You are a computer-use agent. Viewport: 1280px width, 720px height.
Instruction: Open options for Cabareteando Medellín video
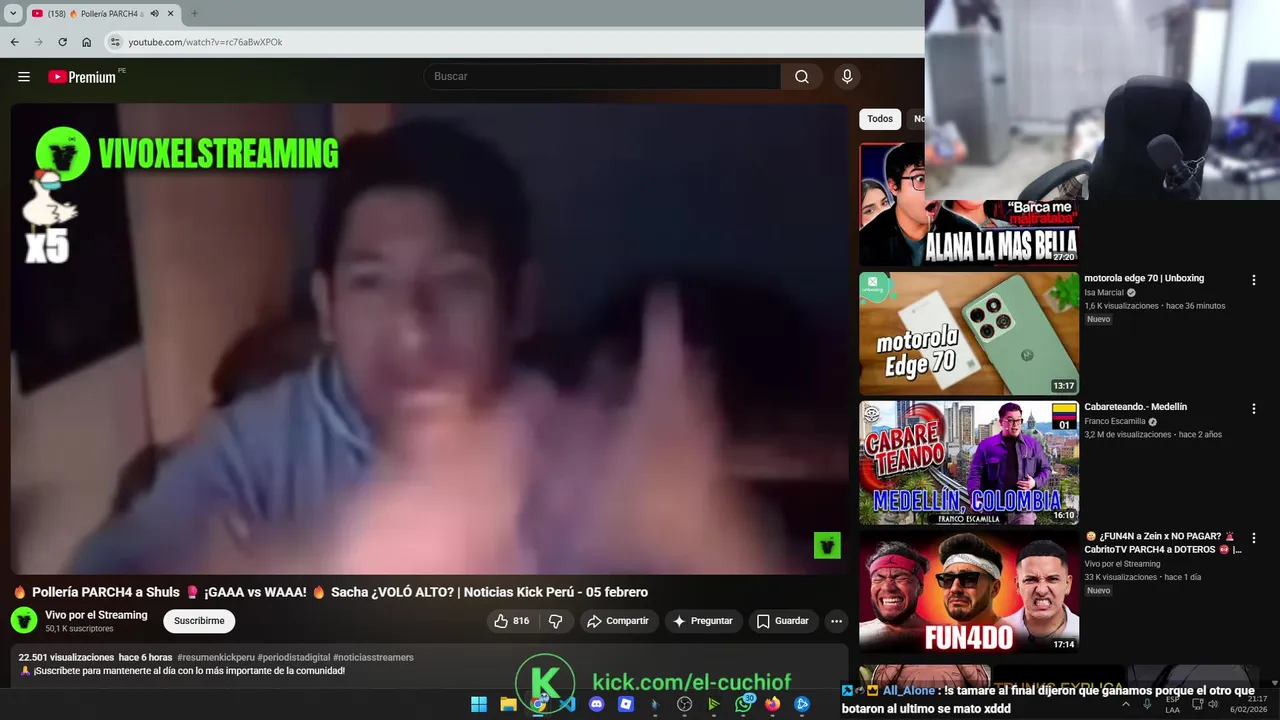pos(1253,409)
